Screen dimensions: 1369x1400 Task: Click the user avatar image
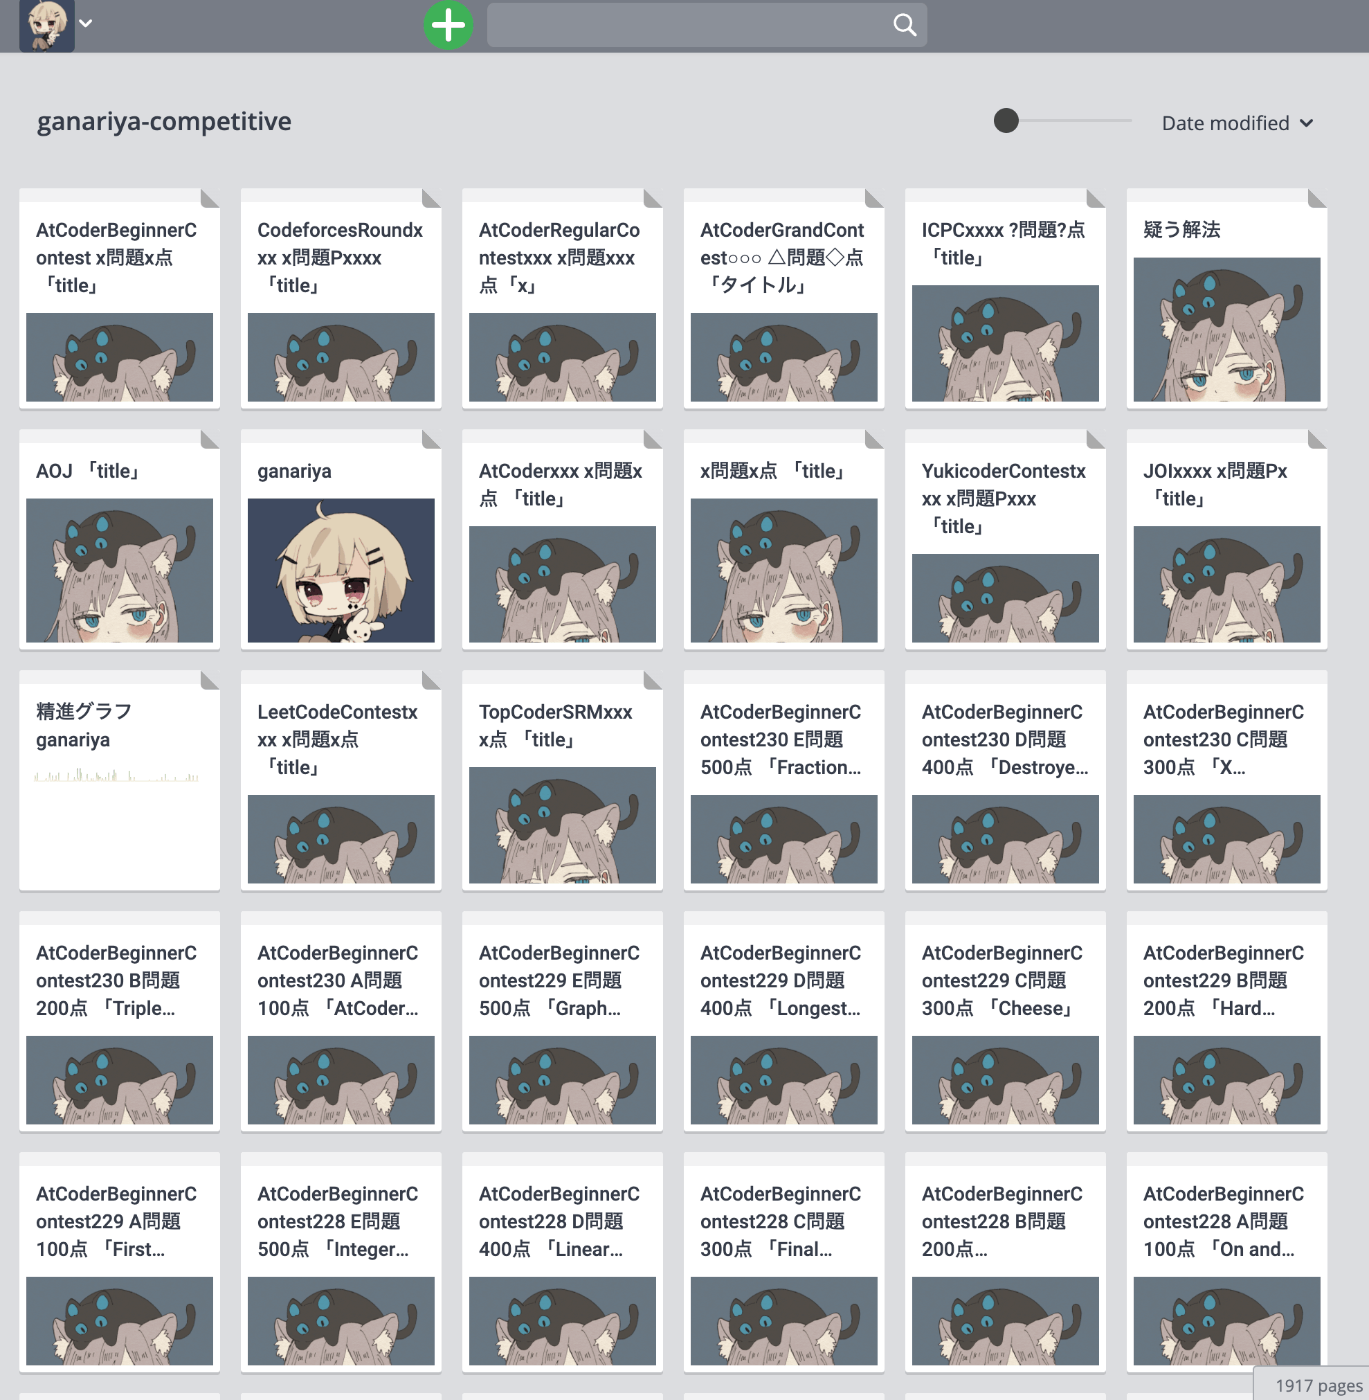tap(47, 25)
